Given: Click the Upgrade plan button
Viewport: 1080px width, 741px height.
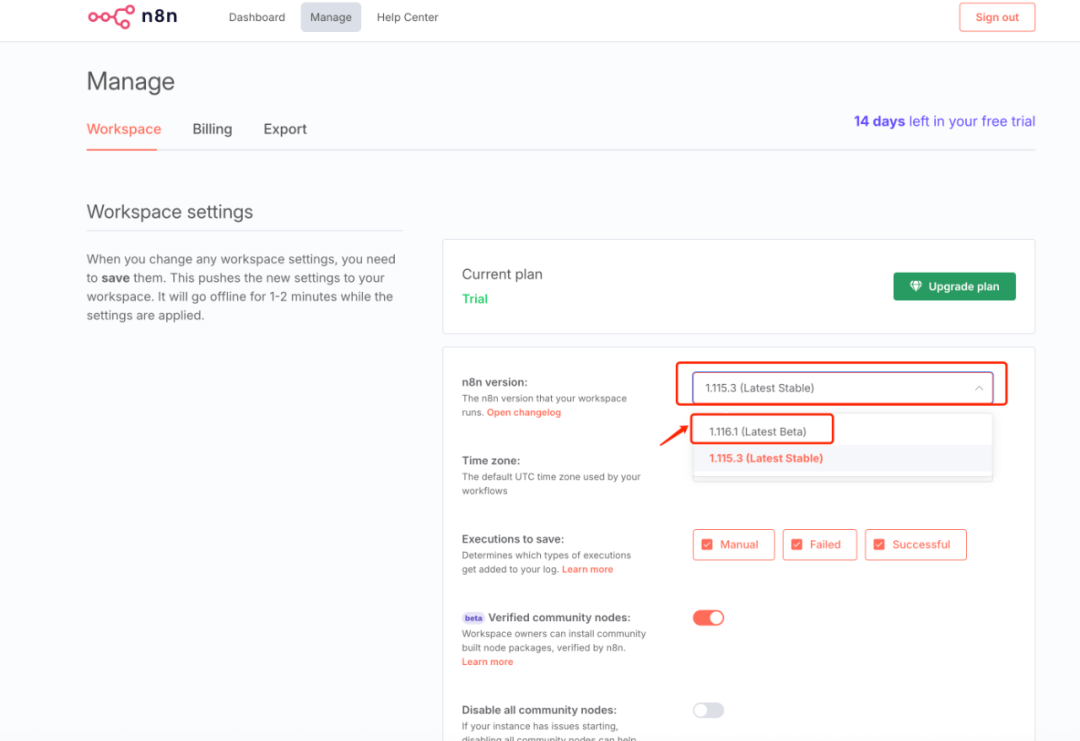Looking at the screenshot, I should click(x=954, y=287).
